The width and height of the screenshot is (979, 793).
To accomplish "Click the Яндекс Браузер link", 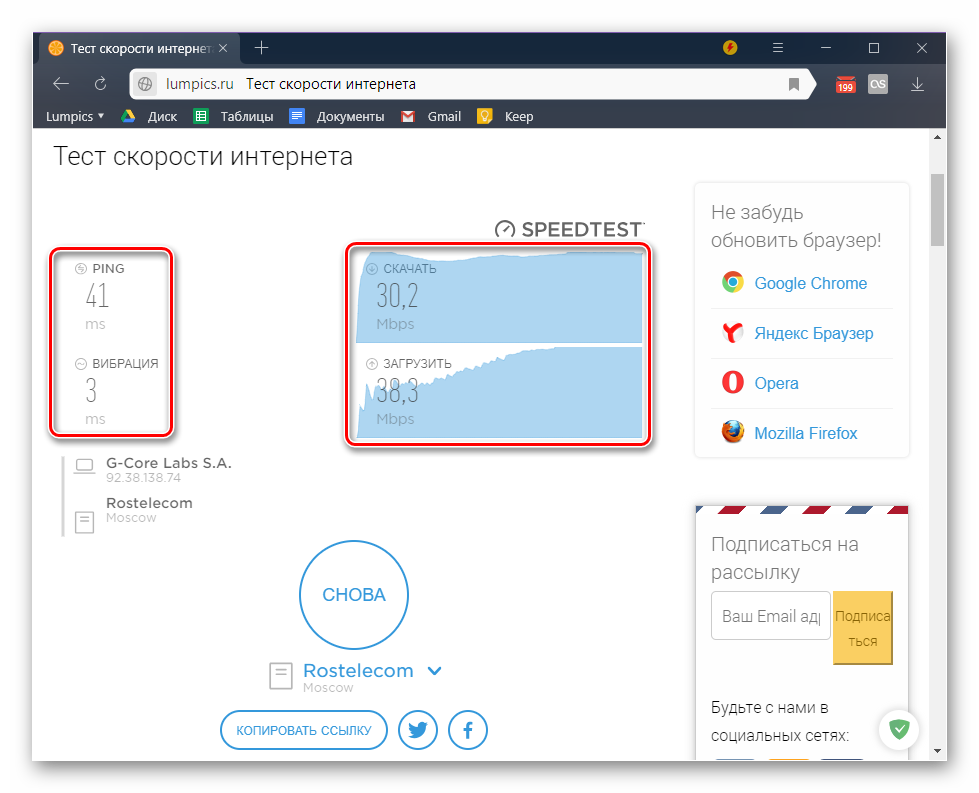I will click(814, 333).
